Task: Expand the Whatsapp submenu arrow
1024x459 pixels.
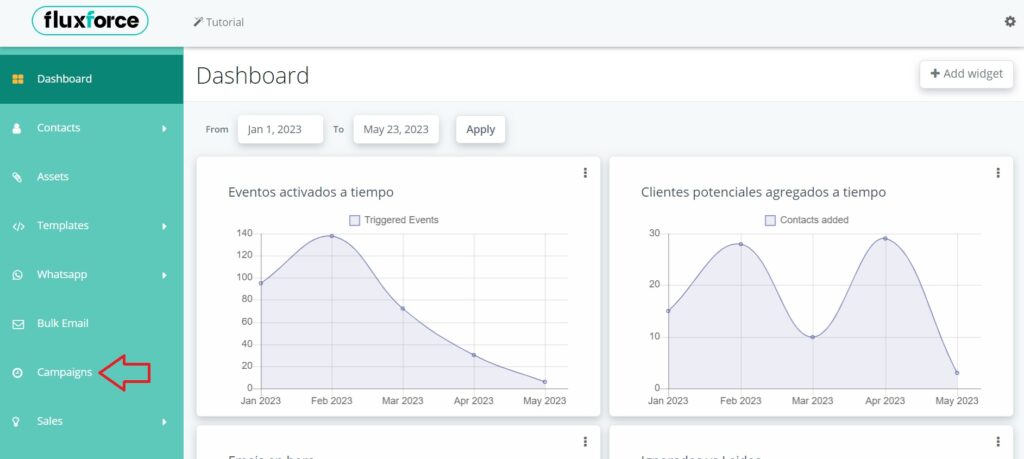Action: coord(165,276)
